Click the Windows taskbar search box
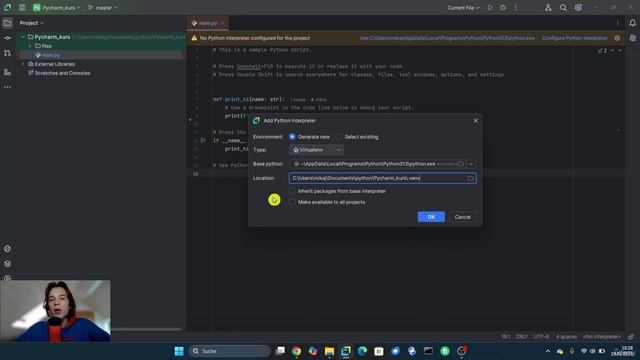640x360 pixels. [x=230, y=351]
